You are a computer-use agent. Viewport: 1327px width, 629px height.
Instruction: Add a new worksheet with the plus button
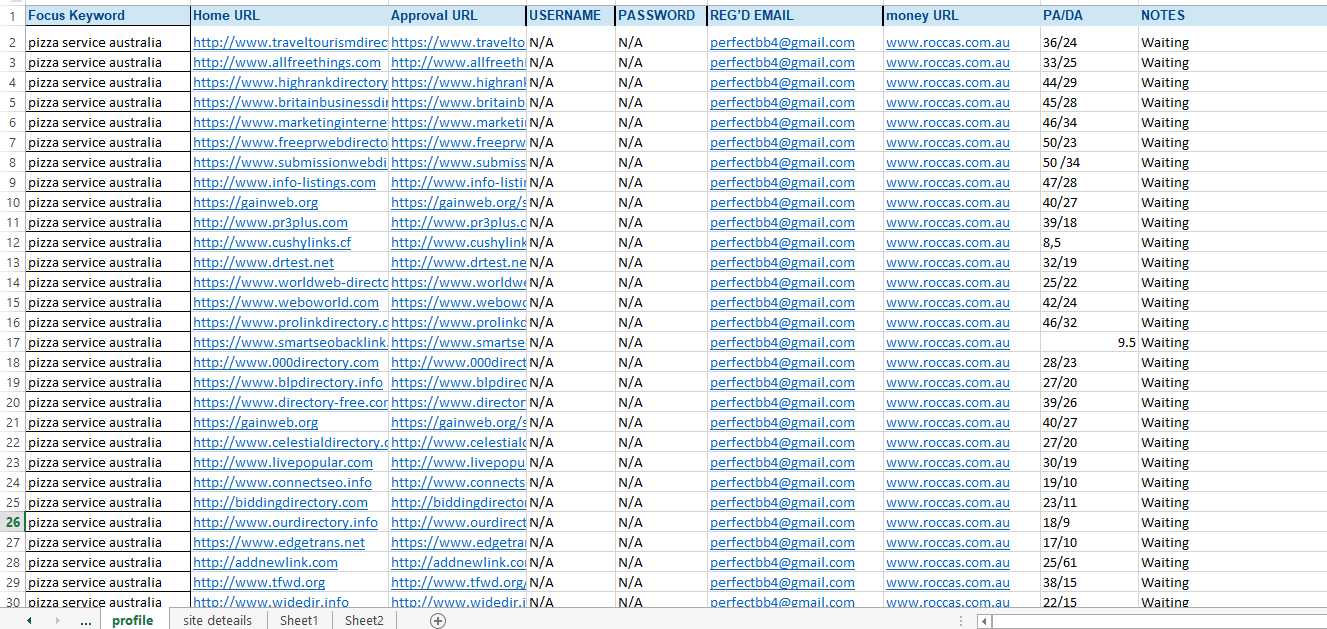coord(437,620)
